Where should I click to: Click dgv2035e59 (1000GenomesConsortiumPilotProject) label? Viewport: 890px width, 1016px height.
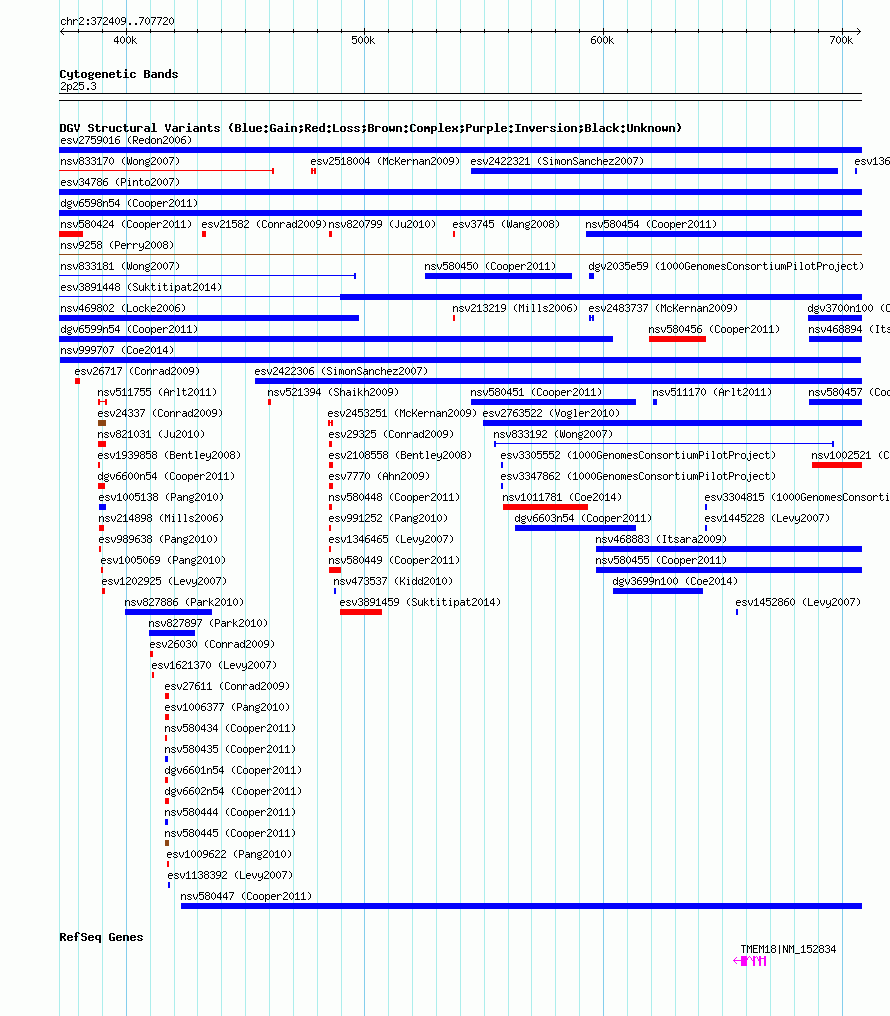[x=726, y=266]
